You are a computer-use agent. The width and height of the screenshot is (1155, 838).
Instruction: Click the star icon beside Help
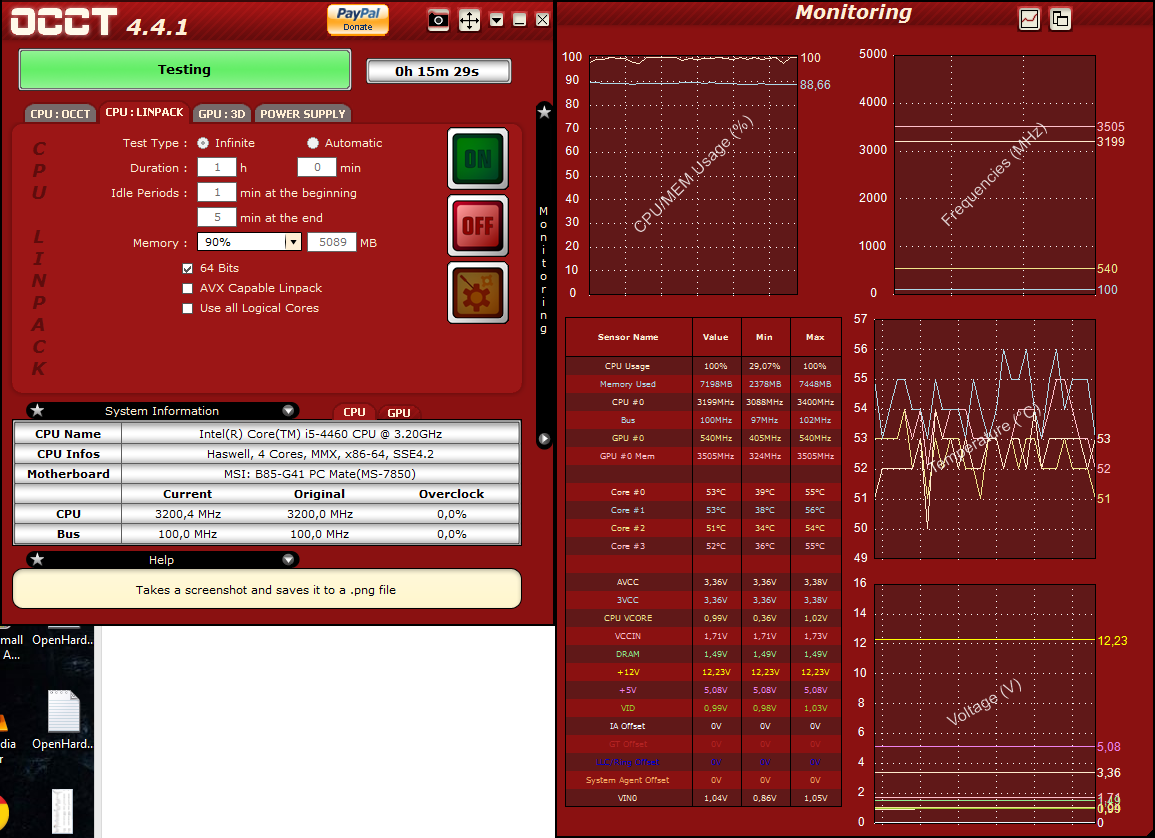pyautogui.click(x=38, y=560)
